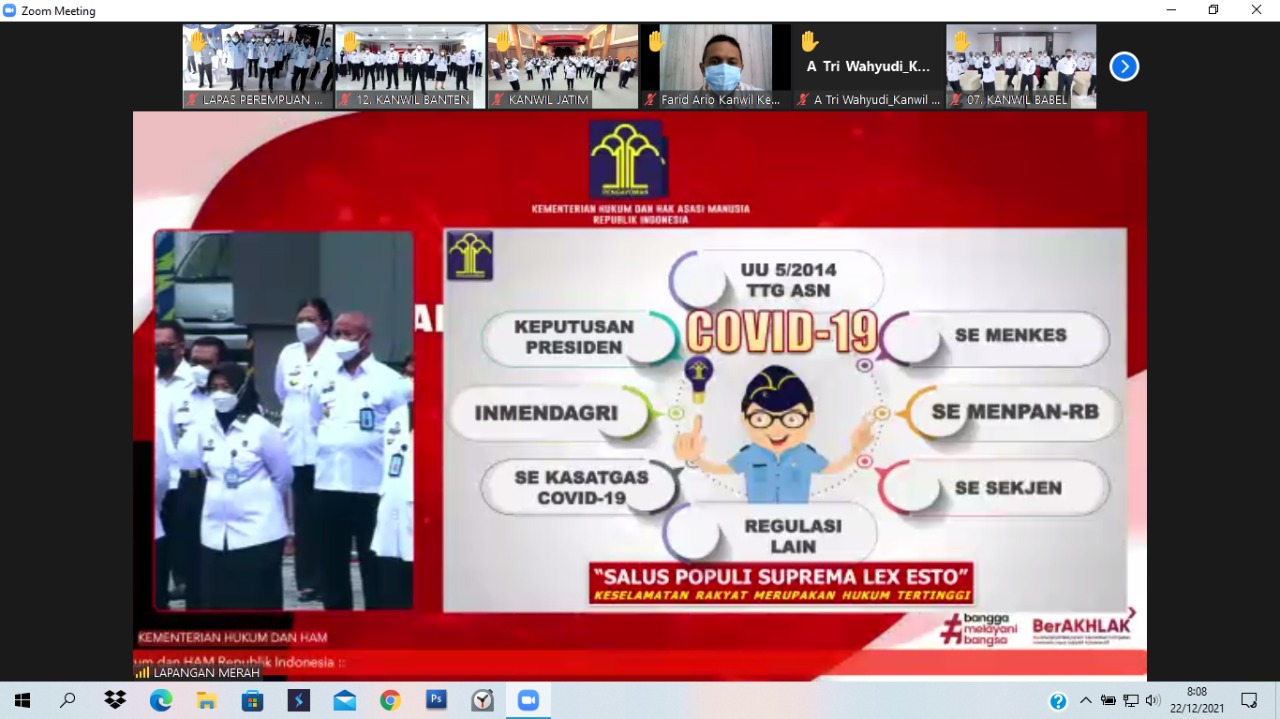Click the taskbar clock showing 8:08
Image resolution: width=1280 pixels, height=719 pixels.
(x=1197, y=700)
